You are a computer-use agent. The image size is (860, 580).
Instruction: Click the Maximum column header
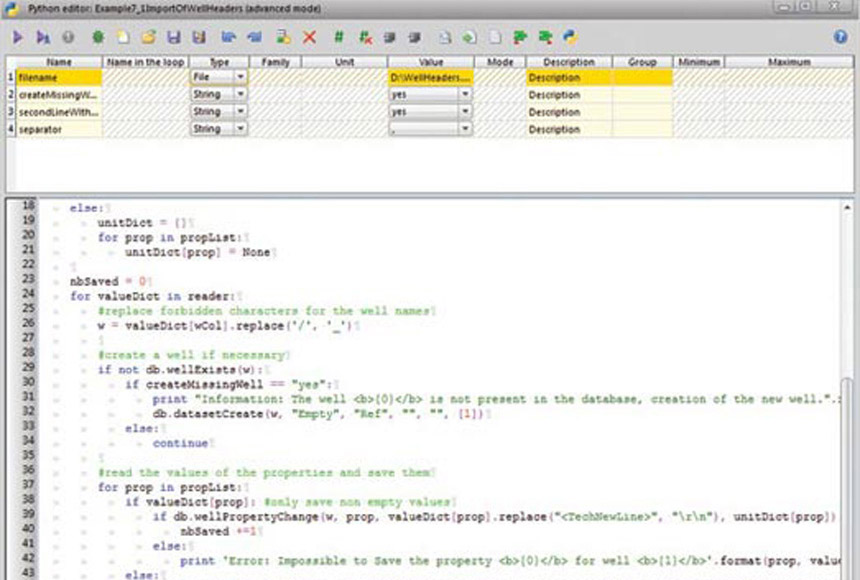click(789, 62)
